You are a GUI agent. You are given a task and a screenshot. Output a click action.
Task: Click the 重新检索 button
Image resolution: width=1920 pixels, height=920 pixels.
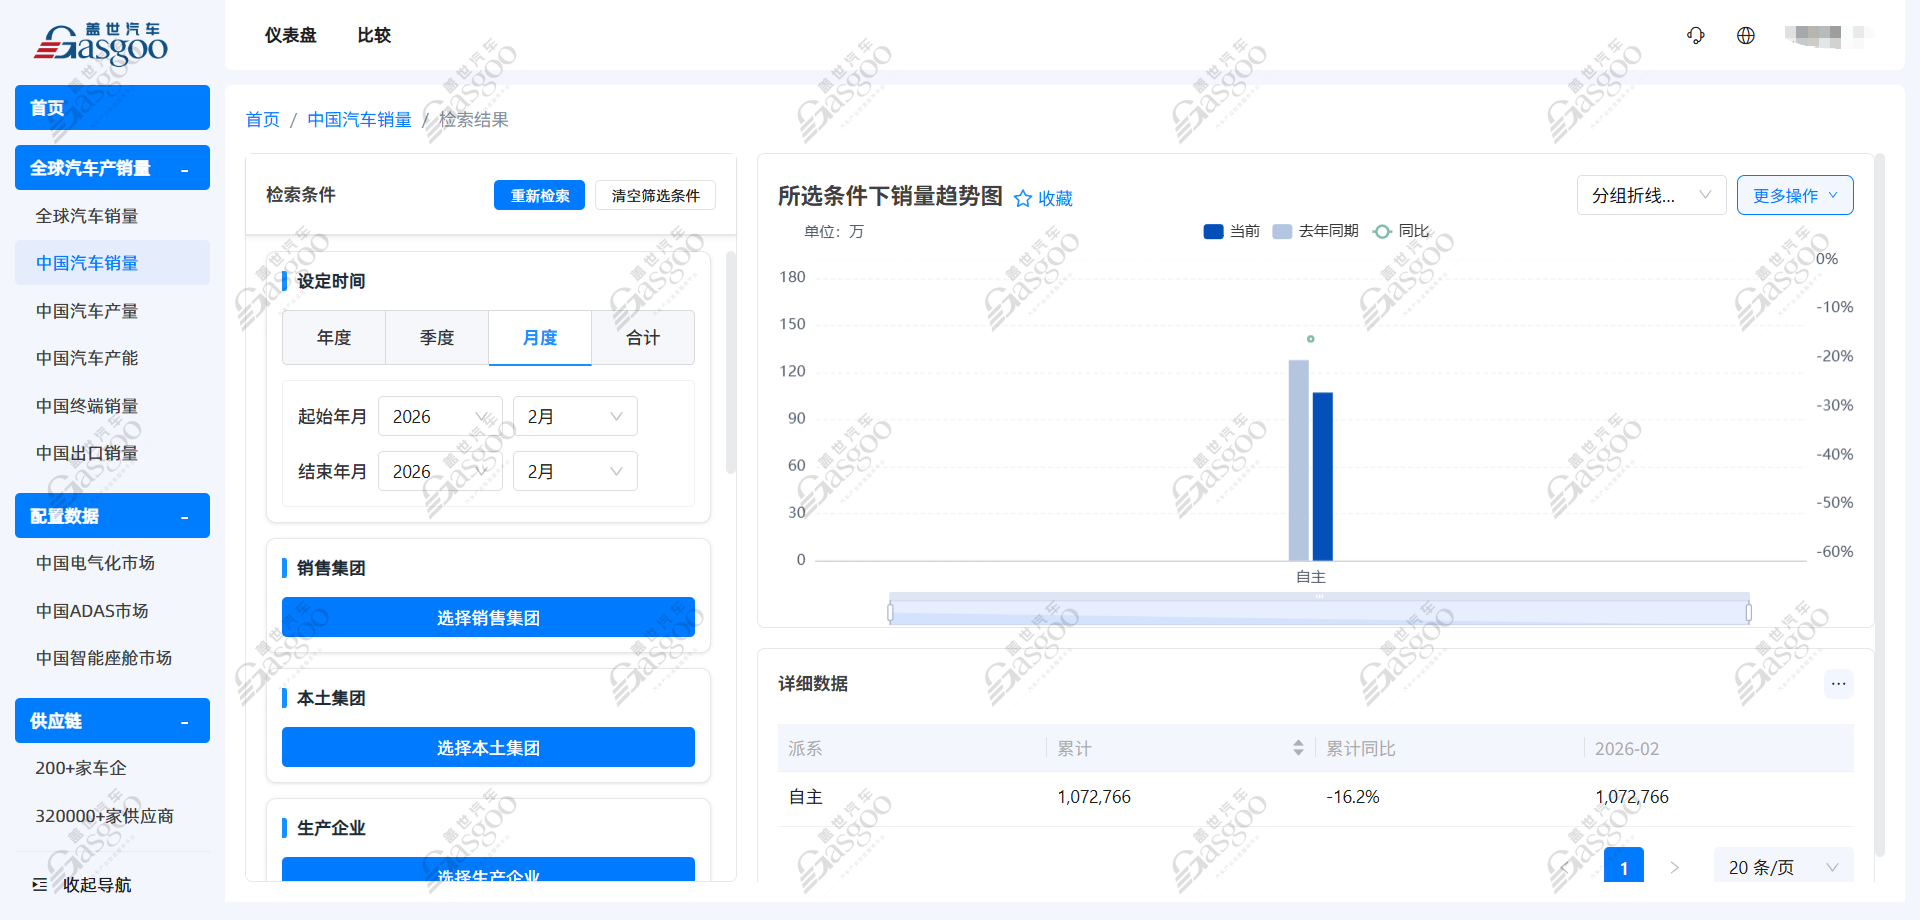pos(539,195)
